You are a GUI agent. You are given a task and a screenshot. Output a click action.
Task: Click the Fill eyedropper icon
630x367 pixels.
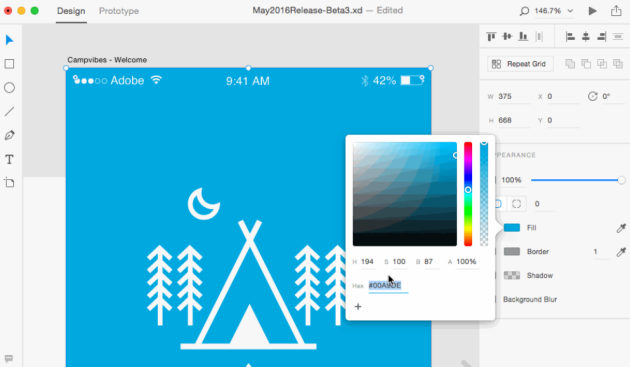621,228
